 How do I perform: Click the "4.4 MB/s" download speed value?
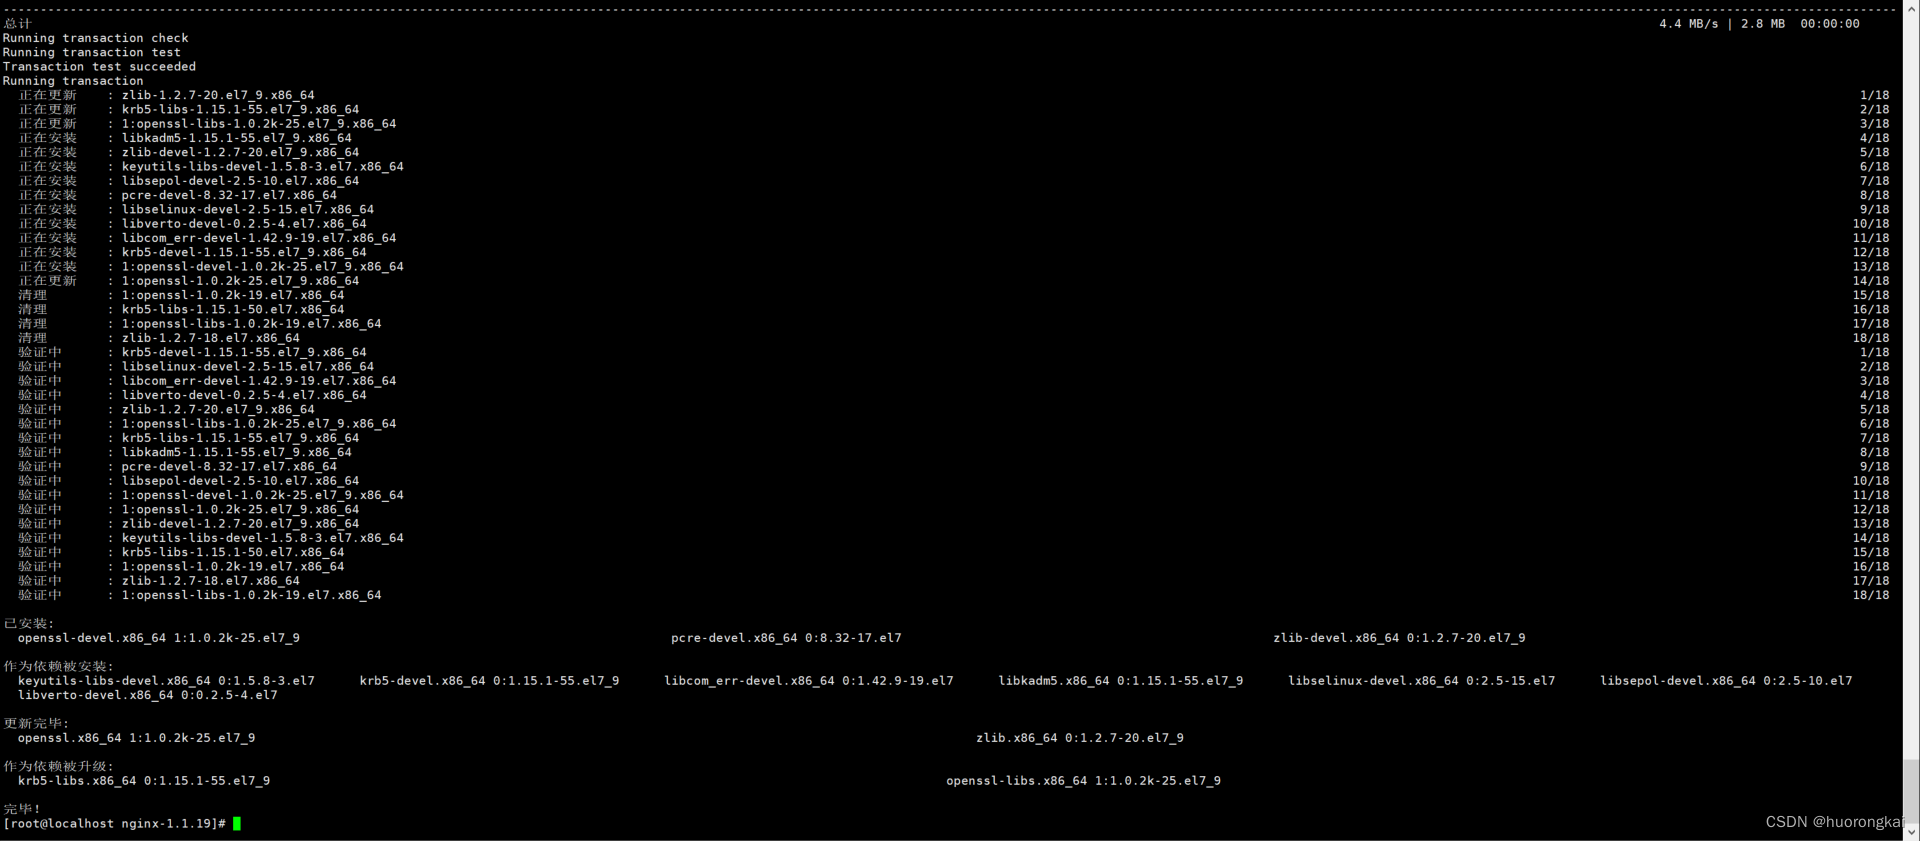point(1688,23)
